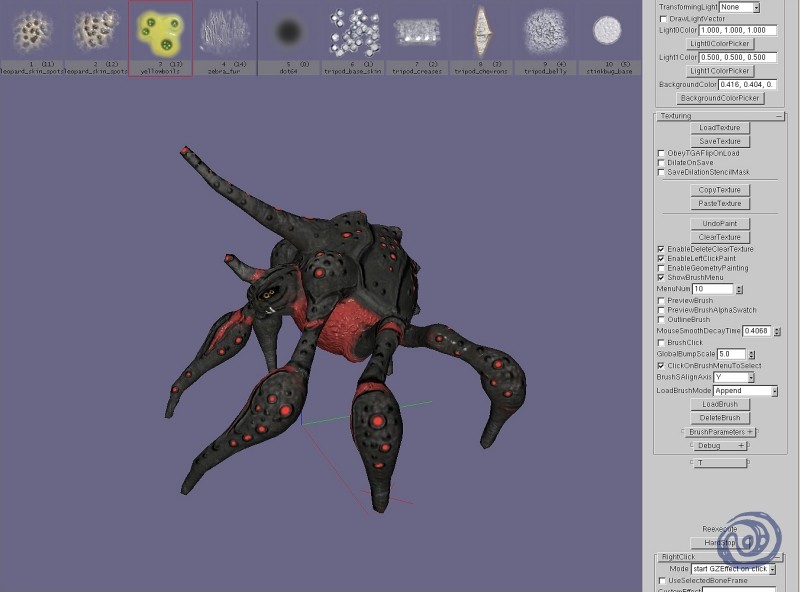The width and height of the screenshot is (800, 592).
Task: Enable OutlineBrush checkbox
Action: pos(661,320)
